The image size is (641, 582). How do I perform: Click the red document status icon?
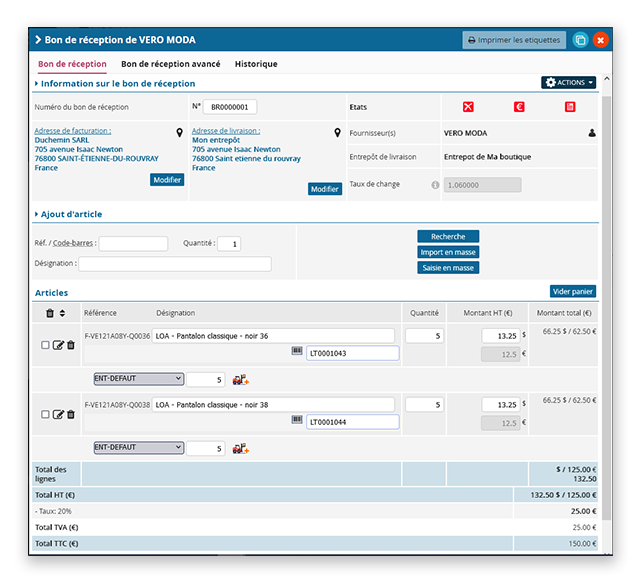click(570, 107)
